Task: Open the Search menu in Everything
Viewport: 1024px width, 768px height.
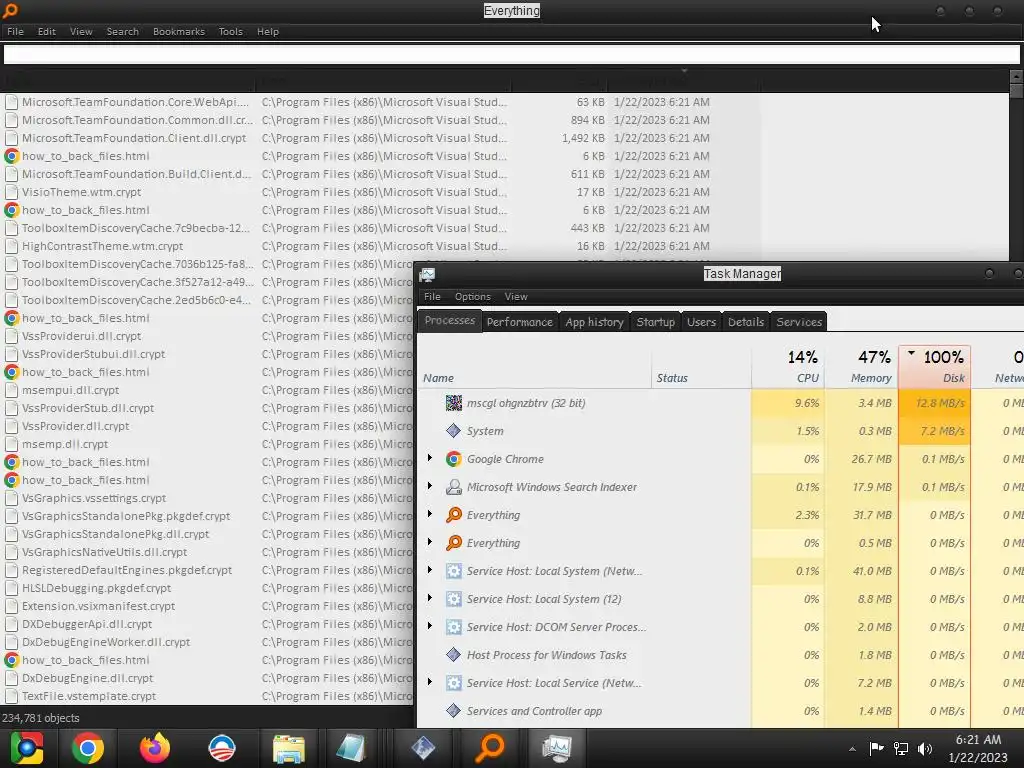Action: tap(123, 31)
